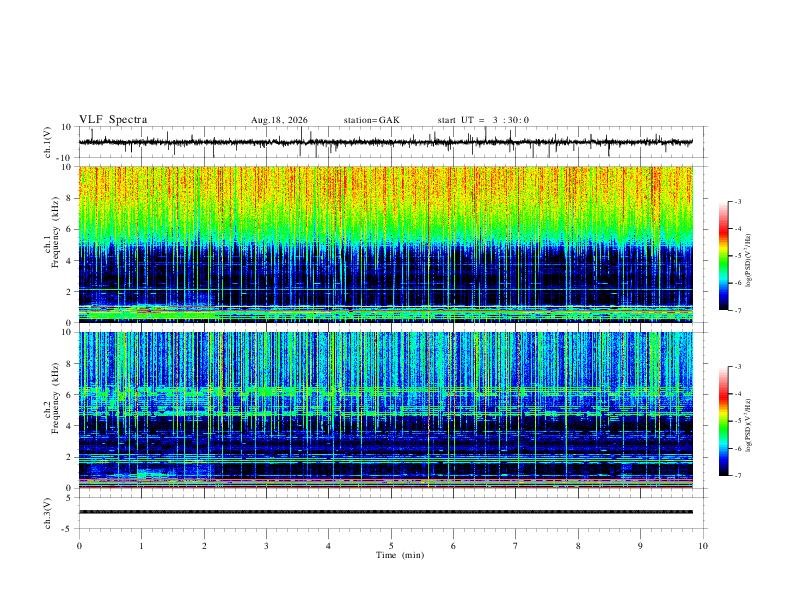Click the ch.1(V) waveform axis label
The width and height of the screenshot is (792, 612).
click(48, 142)
